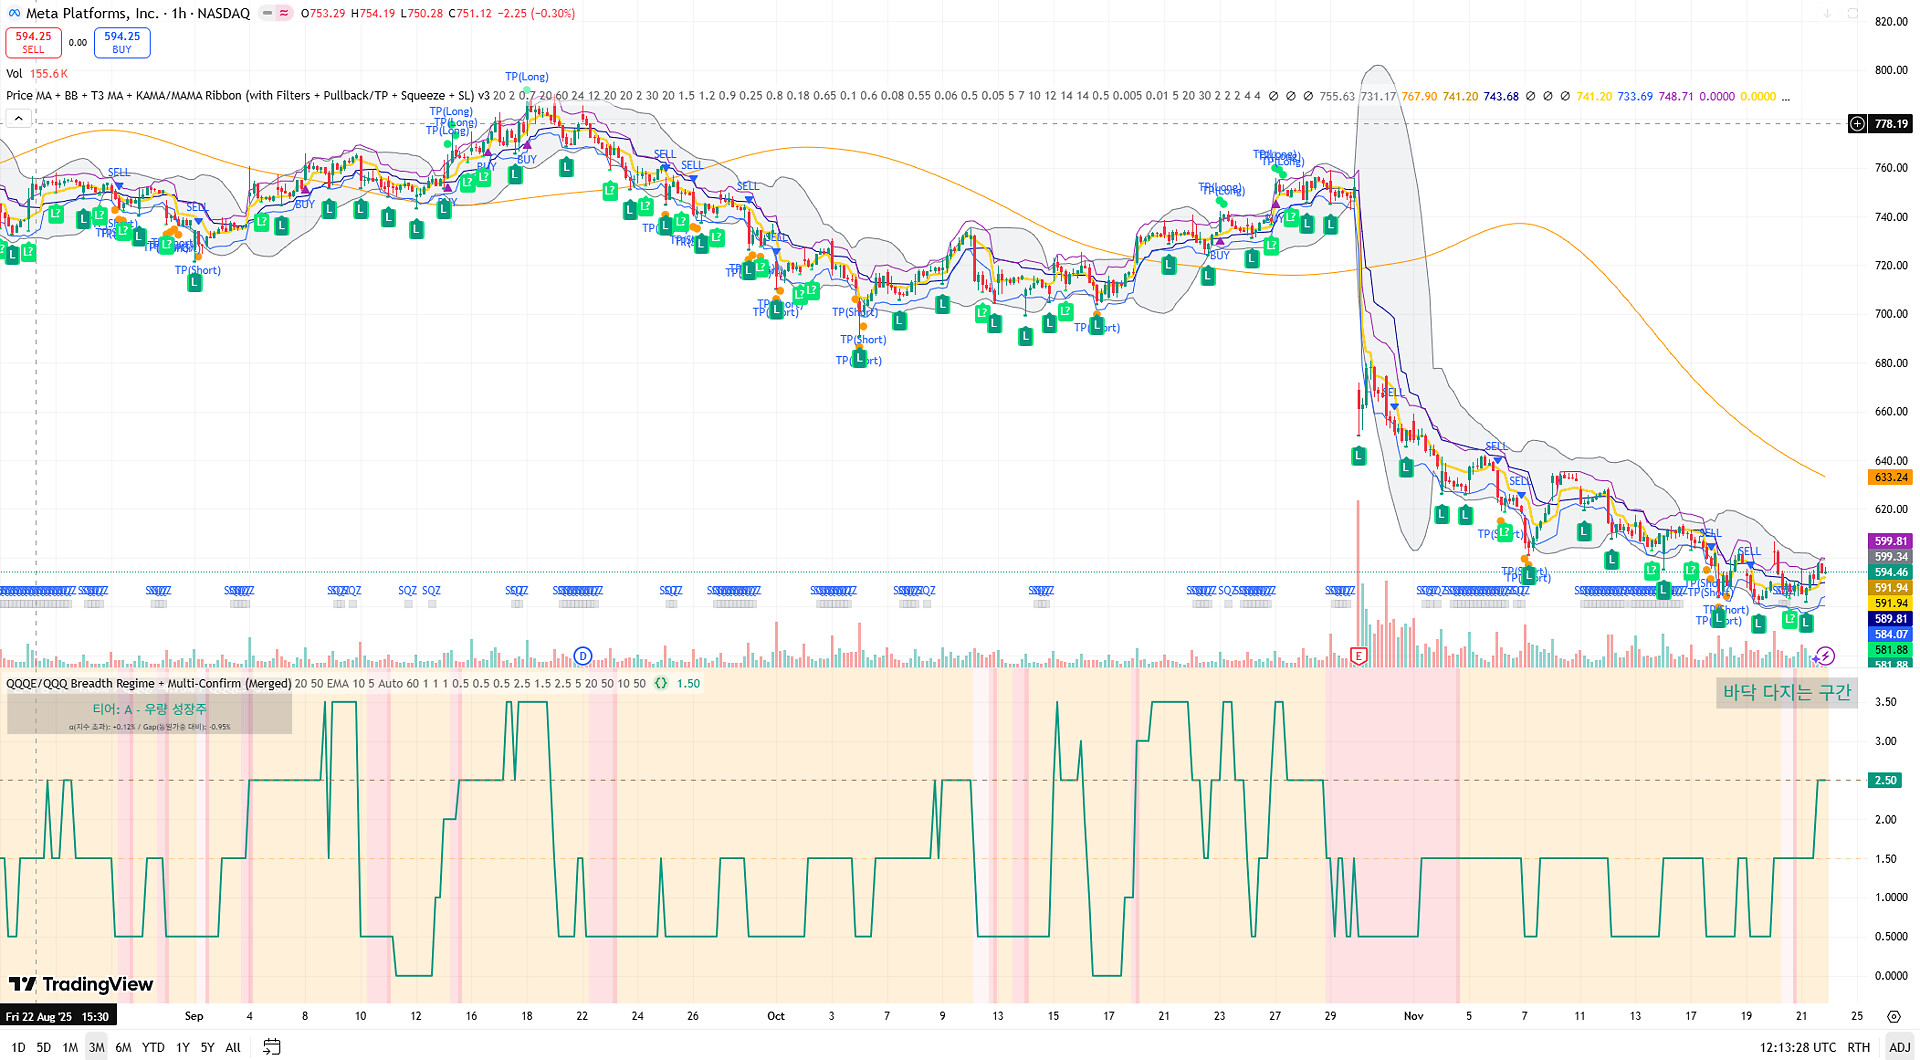Toggle the gray dash status indicator pill
Viewport: 1920px width, 1060px height.
(267, 13)
